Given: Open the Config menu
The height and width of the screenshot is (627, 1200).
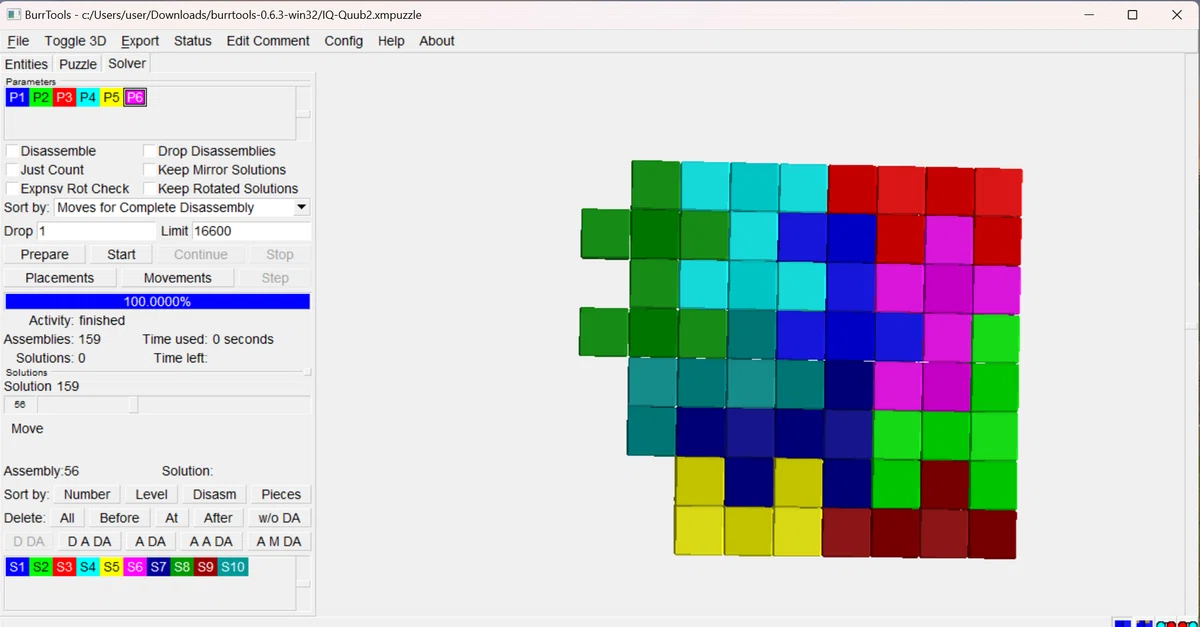Looking at the screenshot, I should point(344,41).
